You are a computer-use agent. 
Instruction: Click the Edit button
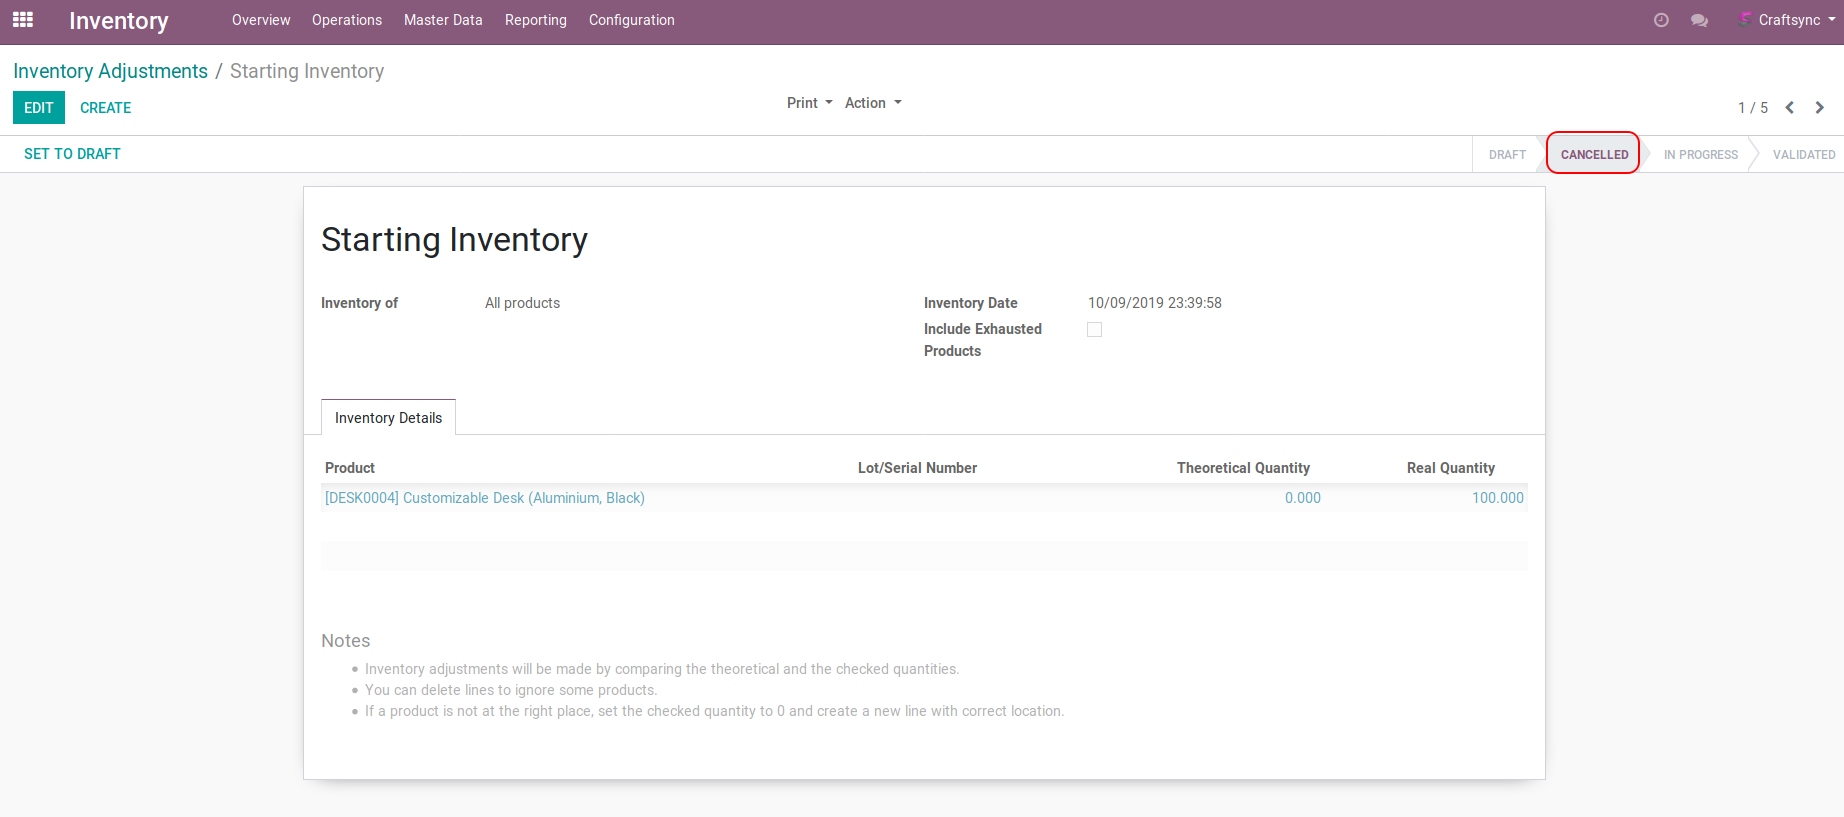tap(39, 108)
